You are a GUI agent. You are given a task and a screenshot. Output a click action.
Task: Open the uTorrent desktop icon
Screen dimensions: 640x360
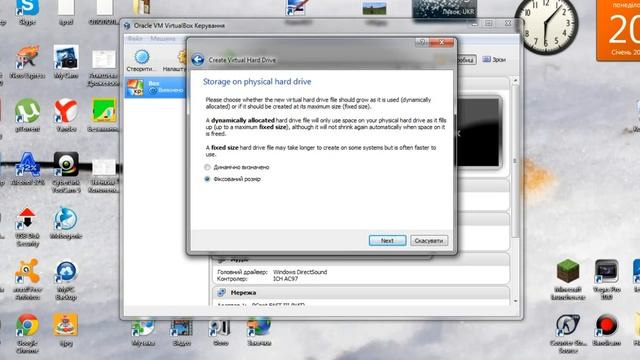27,116
